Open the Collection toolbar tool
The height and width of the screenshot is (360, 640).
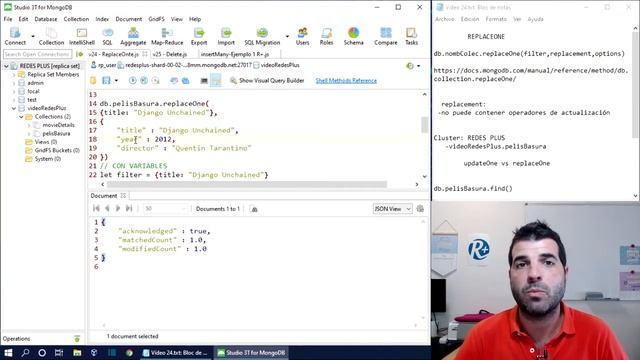[51, 36]
